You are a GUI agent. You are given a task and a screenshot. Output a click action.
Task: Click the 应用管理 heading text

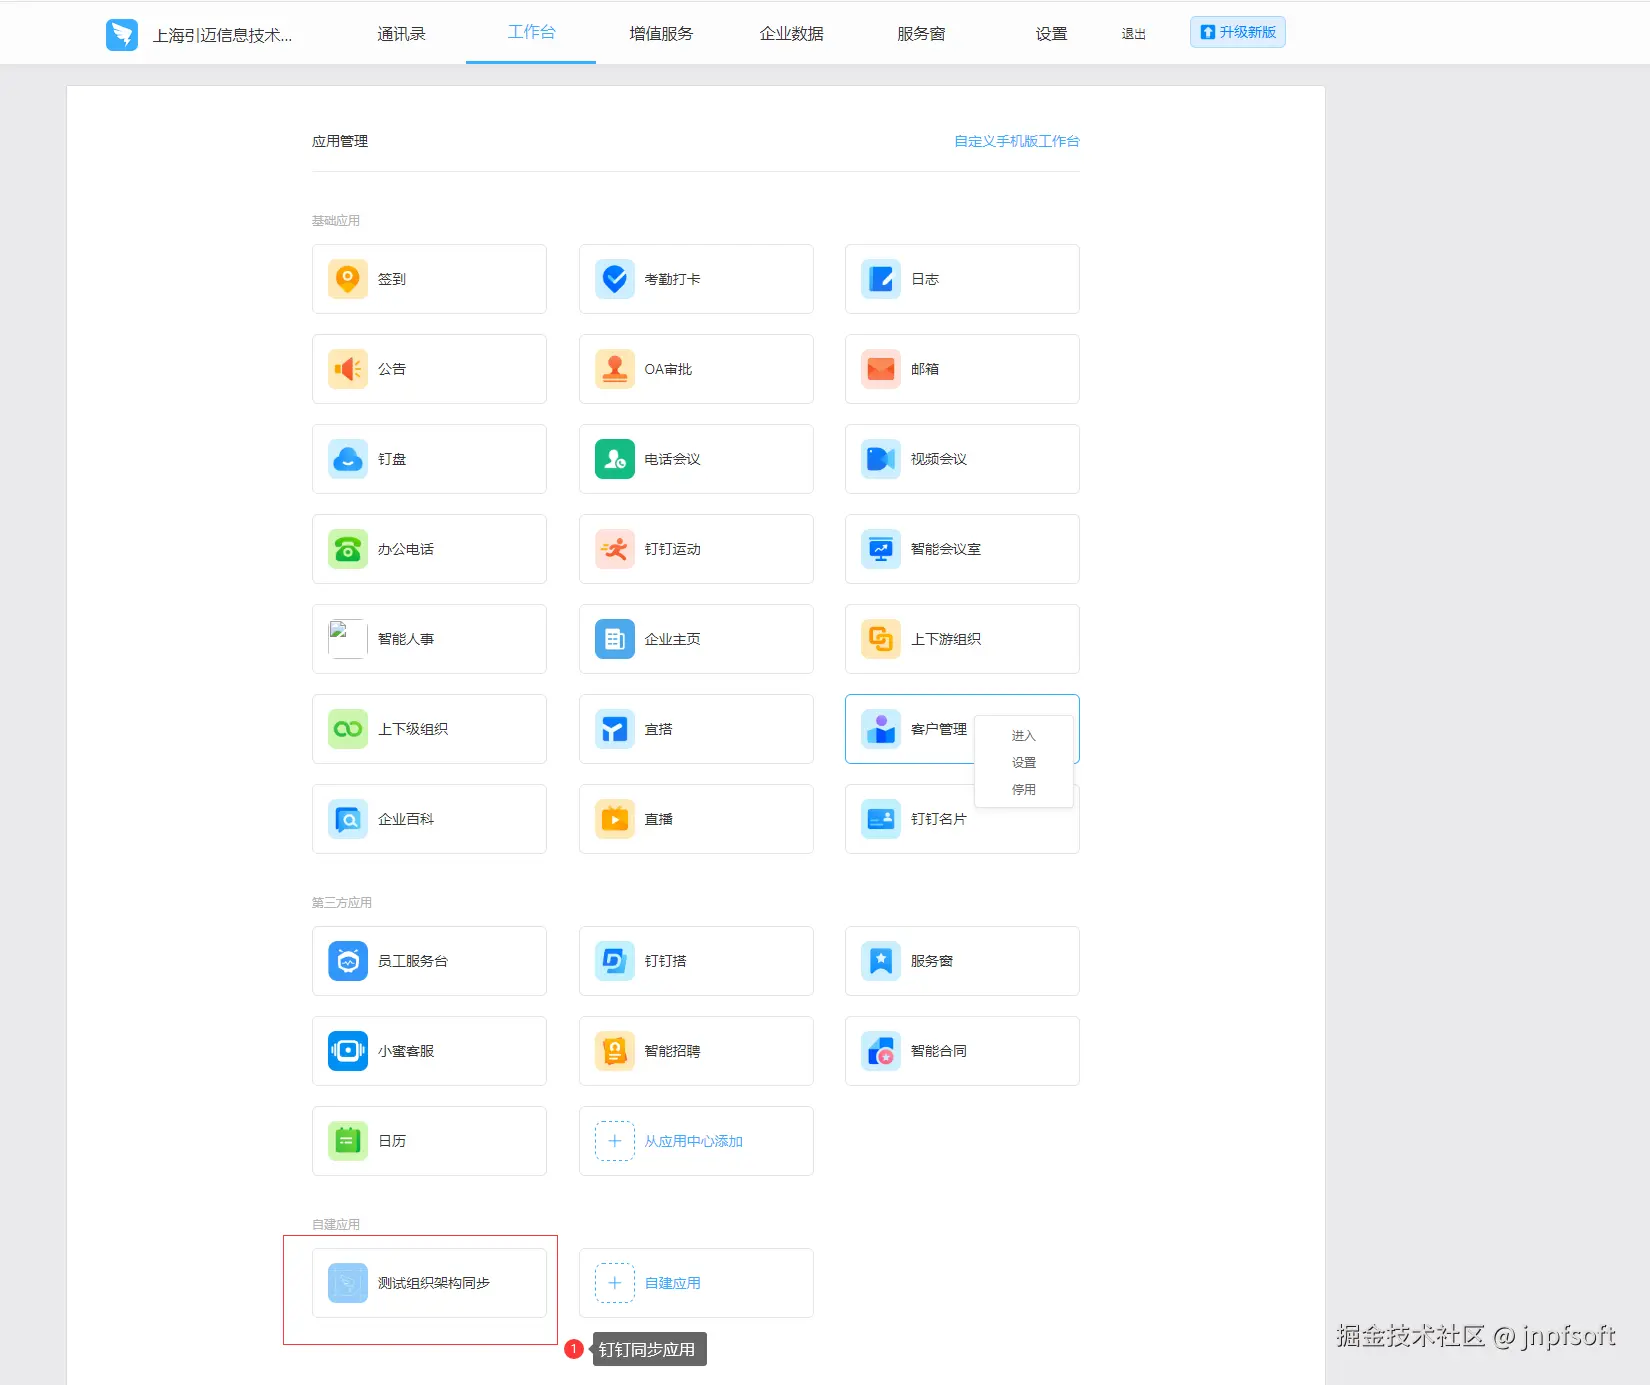point(340,141)
